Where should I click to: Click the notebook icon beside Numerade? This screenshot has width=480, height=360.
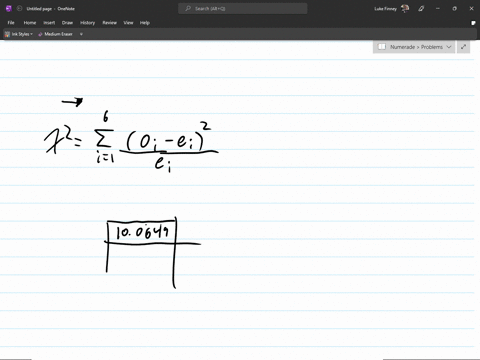pyautogui.click(x=382, y=47)
